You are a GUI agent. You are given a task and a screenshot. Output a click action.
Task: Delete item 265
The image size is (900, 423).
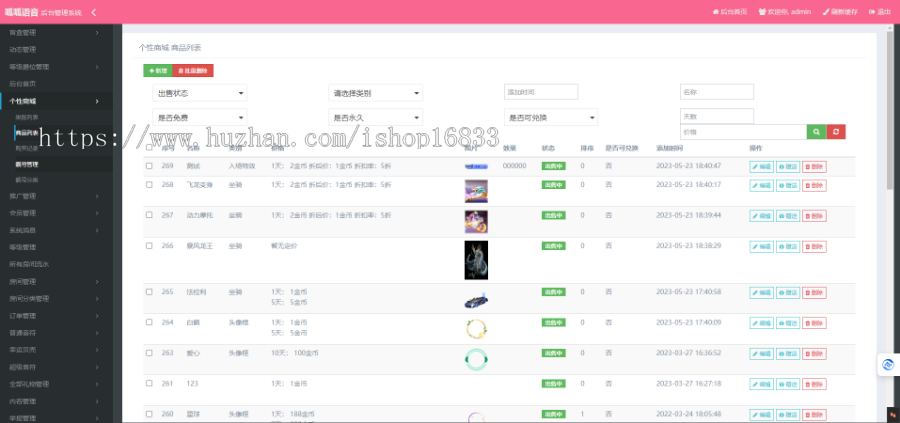pos(814,293)
